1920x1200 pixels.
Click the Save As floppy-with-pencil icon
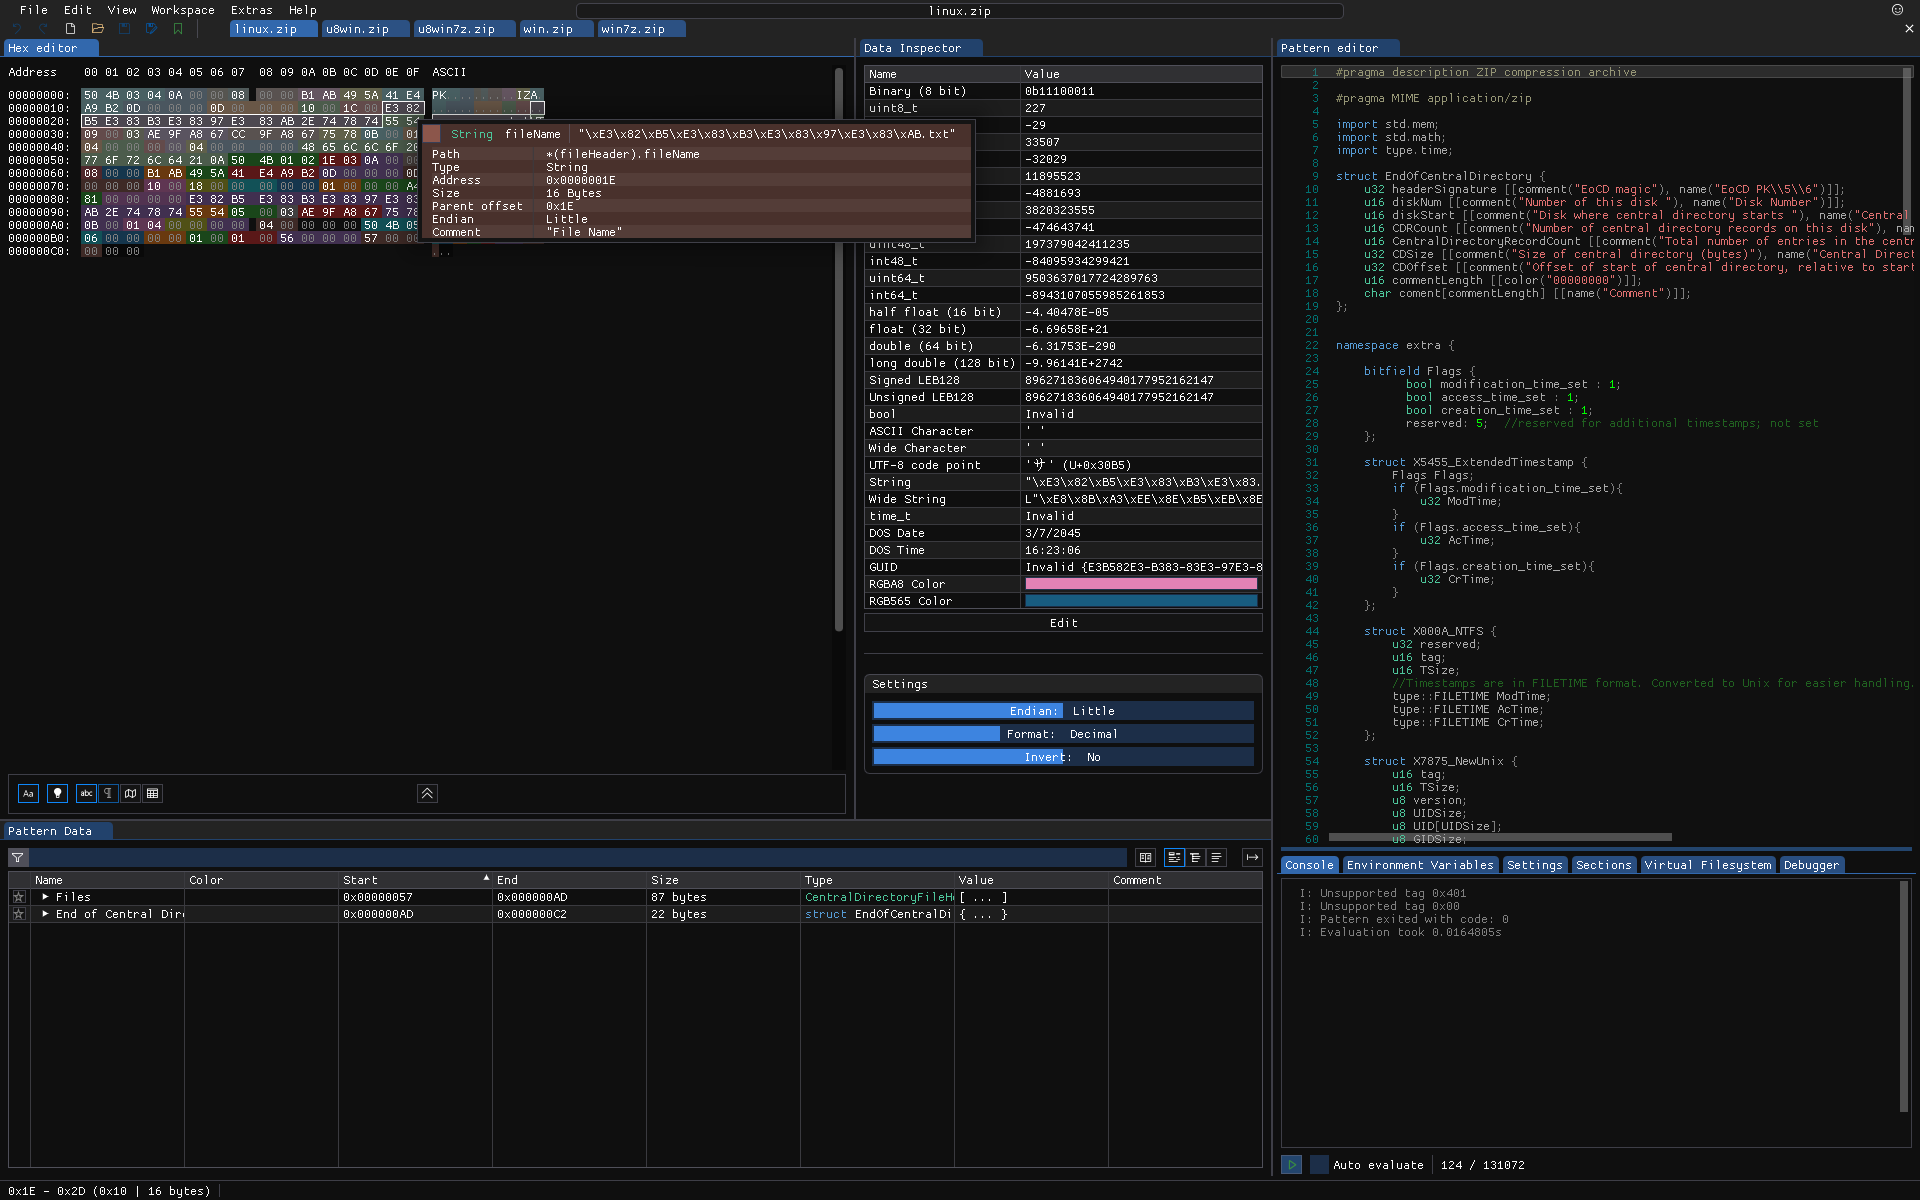(151, 29)
